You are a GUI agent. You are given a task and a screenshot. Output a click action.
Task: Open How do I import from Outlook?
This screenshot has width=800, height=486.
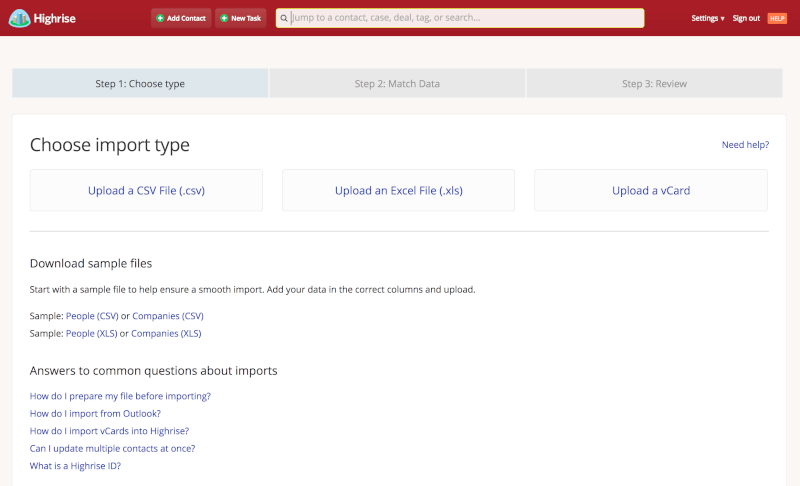coord(95,414)
